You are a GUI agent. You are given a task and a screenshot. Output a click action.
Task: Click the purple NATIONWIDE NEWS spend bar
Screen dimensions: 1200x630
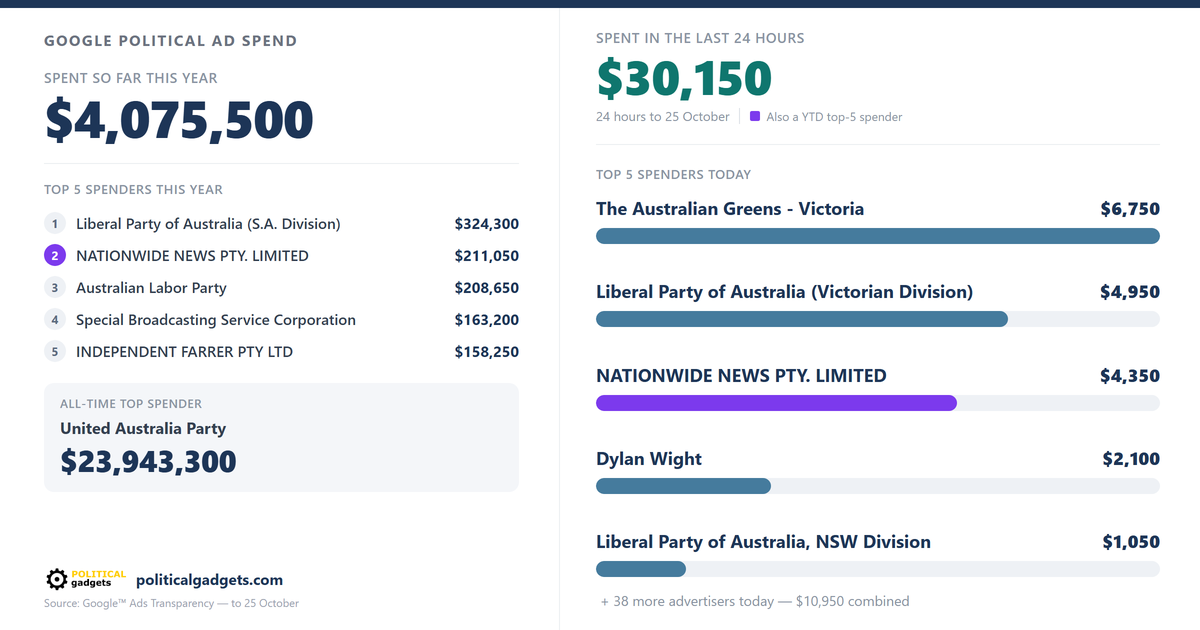click(x=878, y=403)
